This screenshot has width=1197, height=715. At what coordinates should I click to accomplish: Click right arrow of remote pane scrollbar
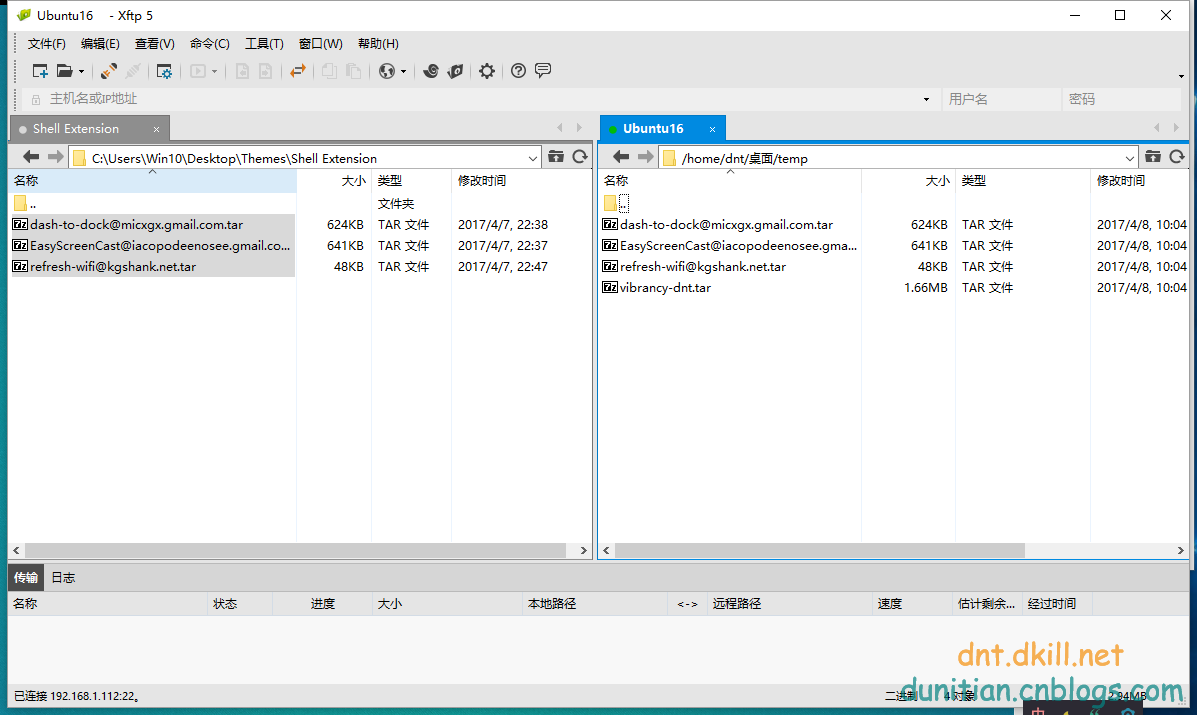[x=1180, y=550]
